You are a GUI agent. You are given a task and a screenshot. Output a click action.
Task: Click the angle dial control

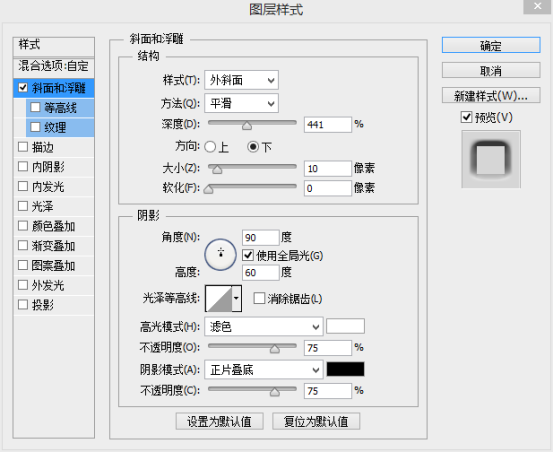pos(220,254)
